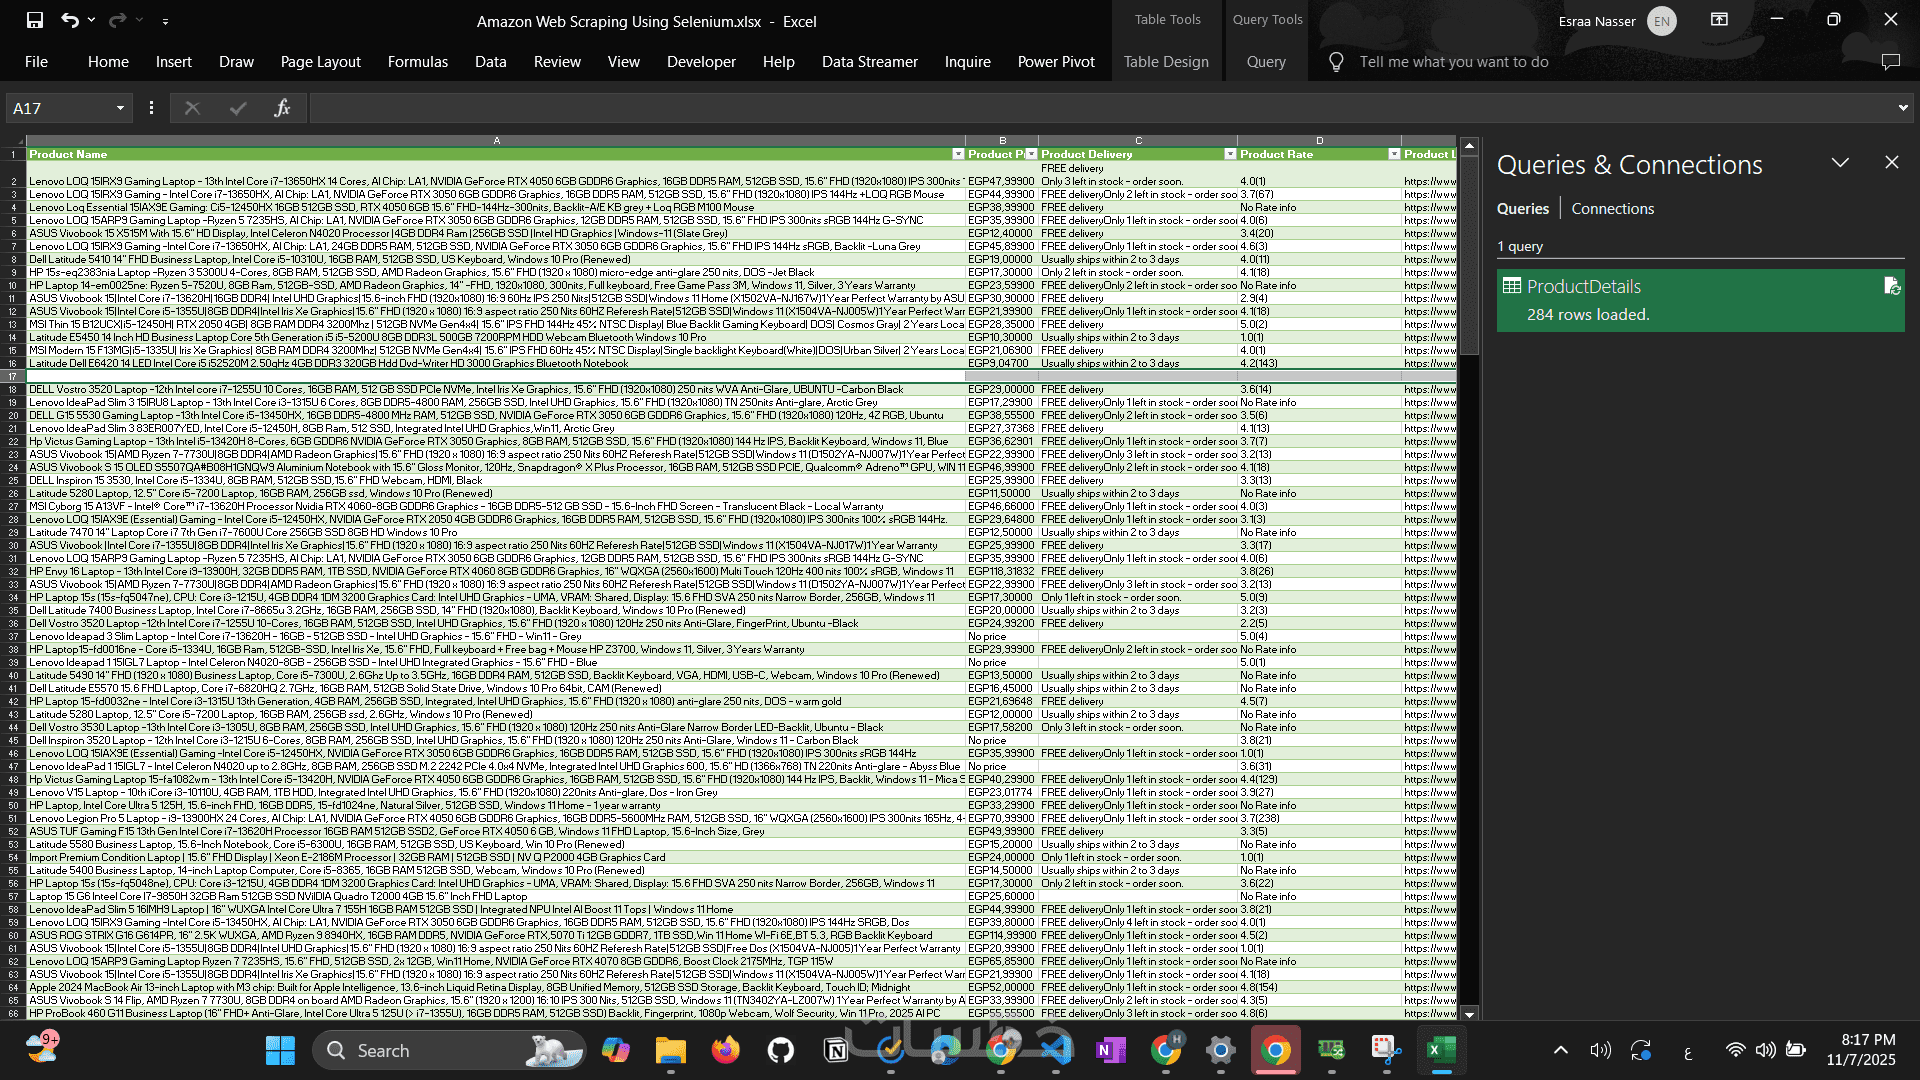Open Product Name column filter dropdown

[958, 154]
